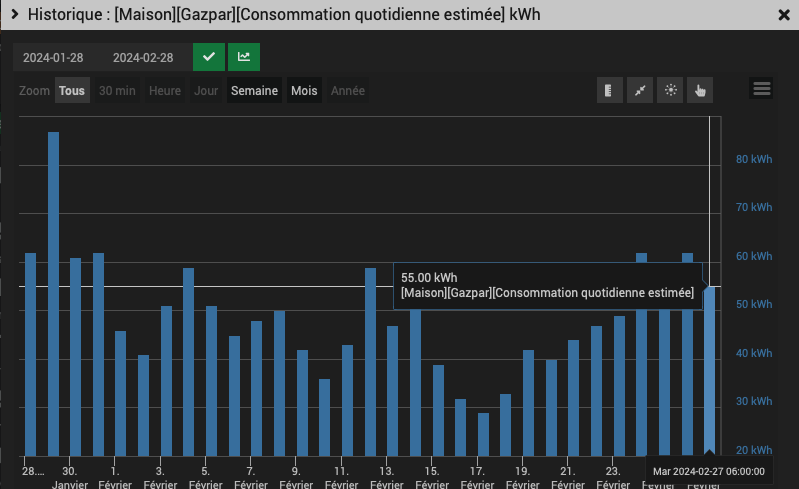799x489 pixels.
Task: Toggle the bar grouping ruler icon
Action: click(609, 90)
